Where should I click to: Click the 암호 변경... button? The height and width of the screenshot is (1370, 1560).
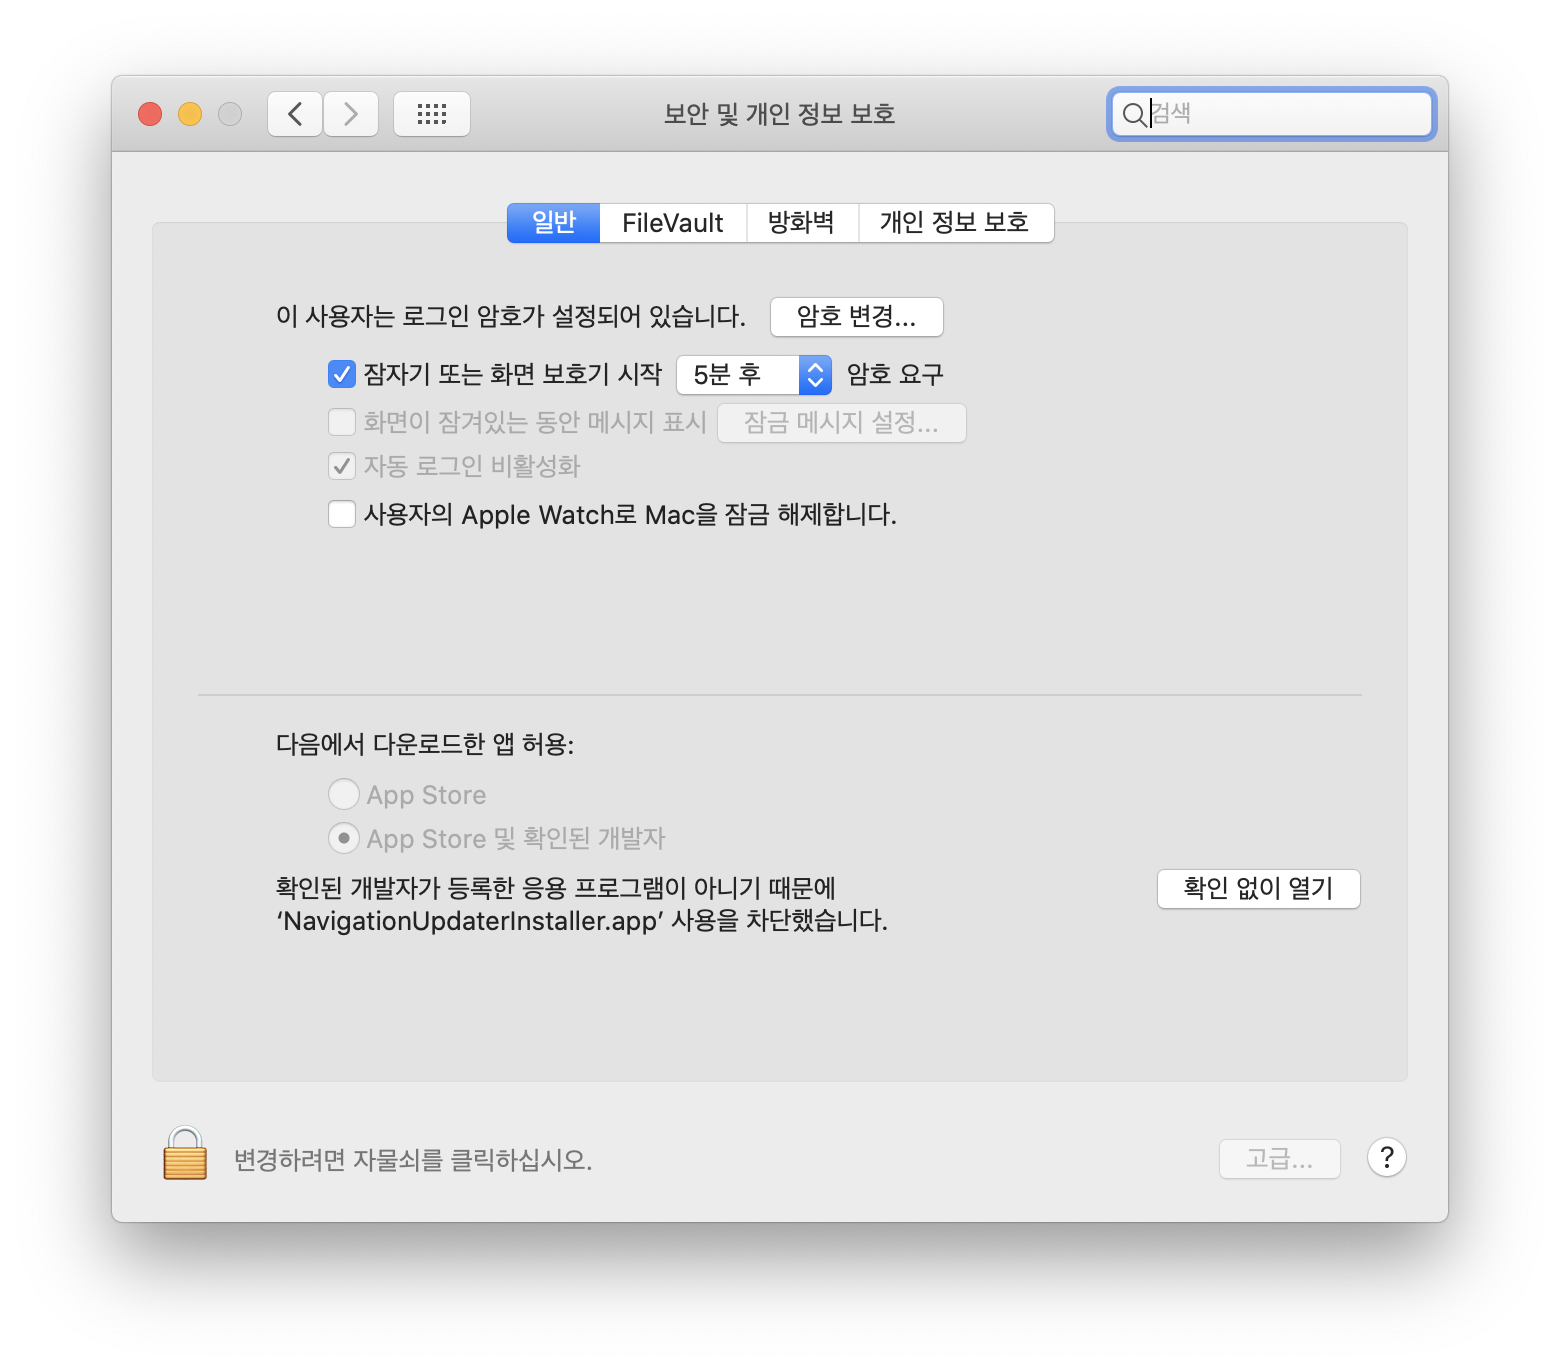click(856, 317)
